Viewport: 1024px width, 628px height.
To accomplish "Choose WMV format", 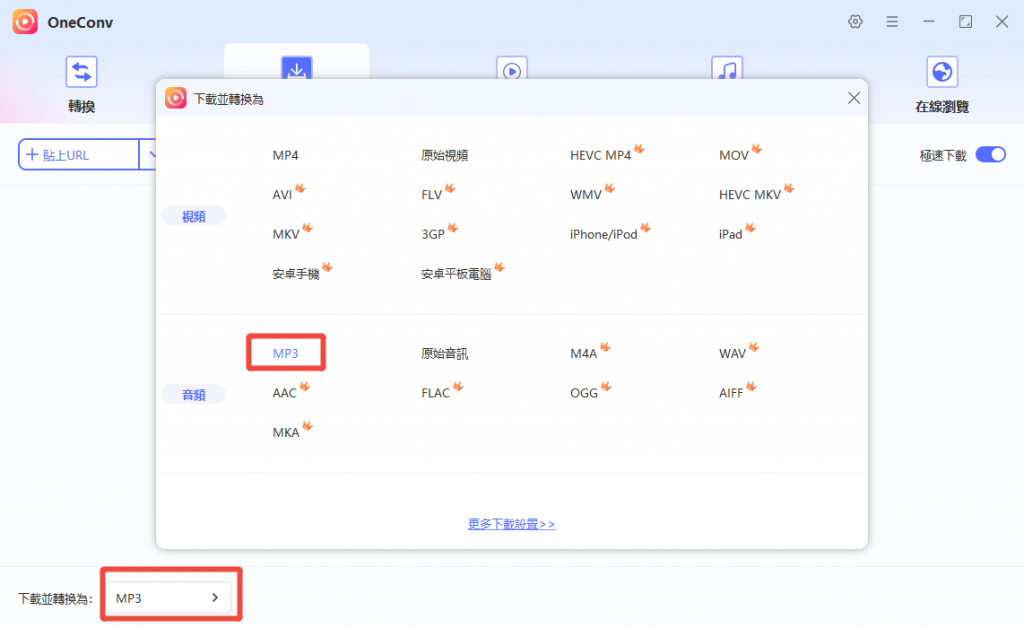I will point(586,195).
